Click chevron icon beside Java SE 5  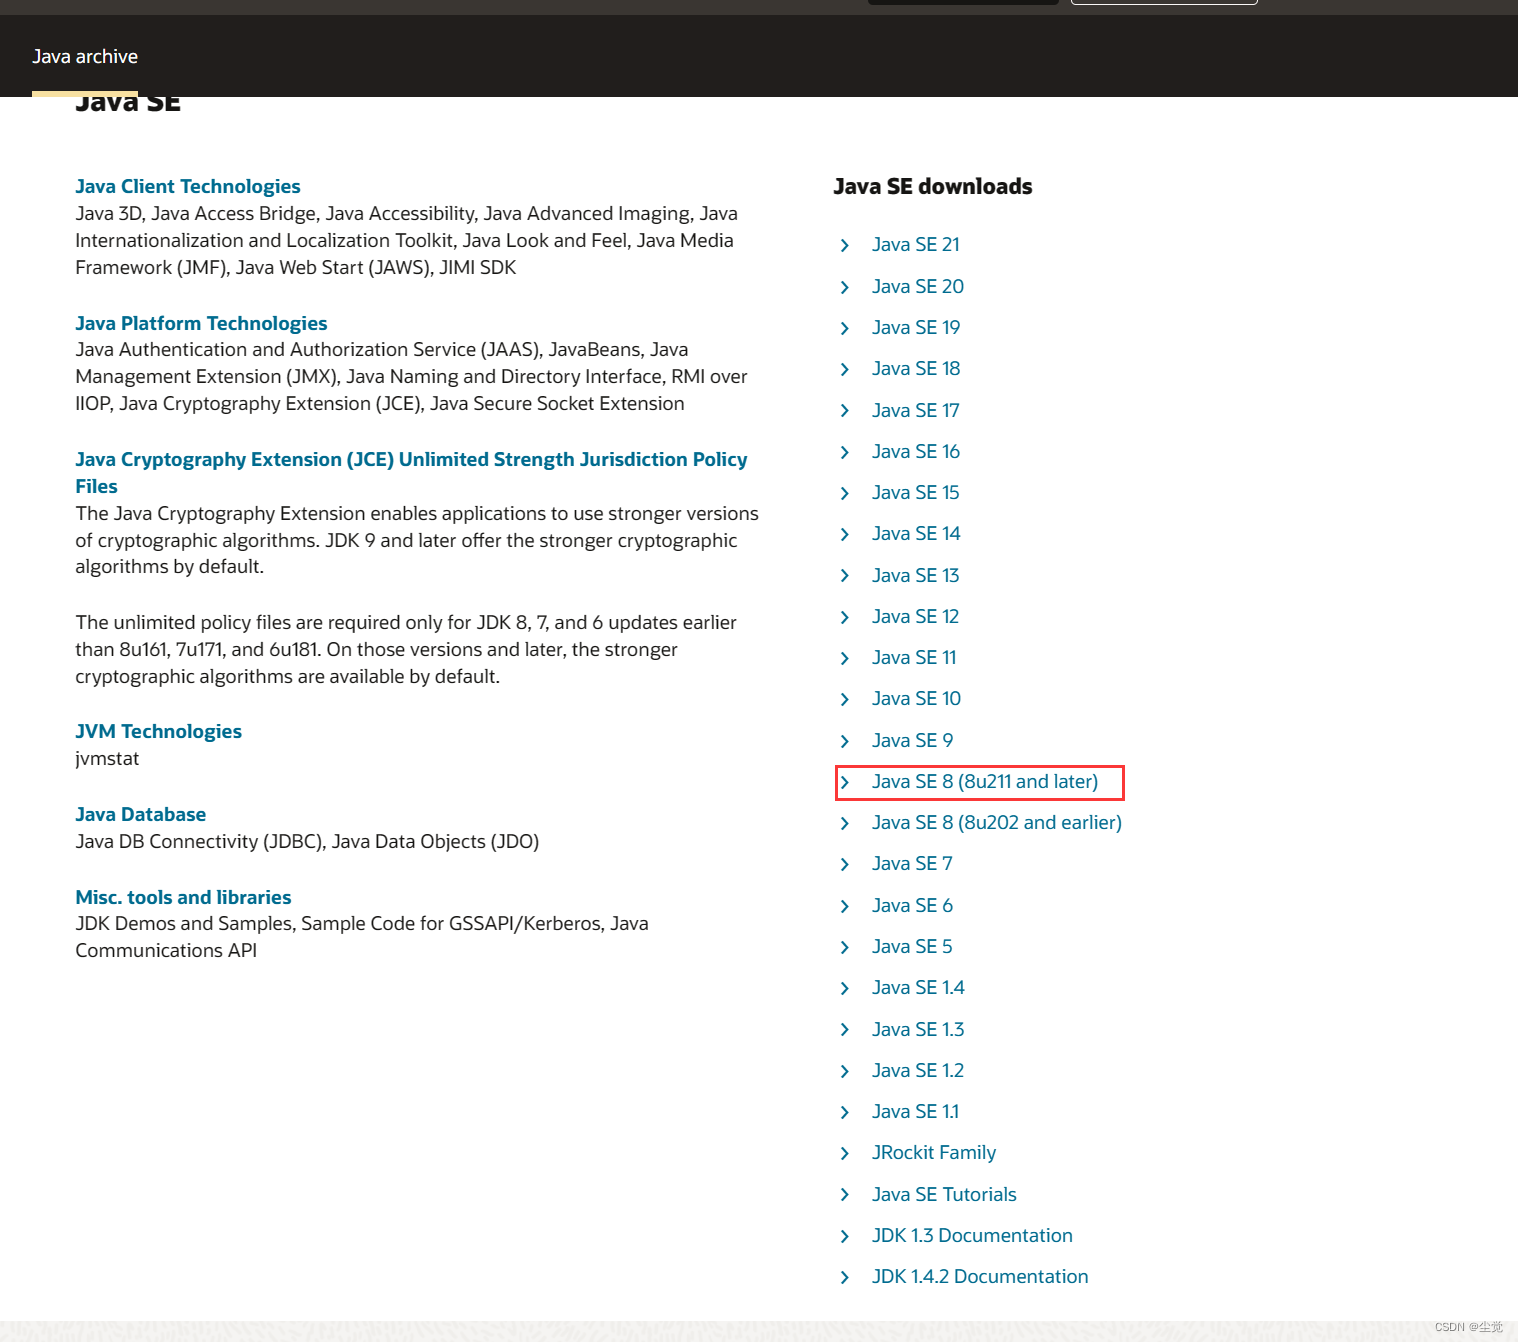click(845, 947)
